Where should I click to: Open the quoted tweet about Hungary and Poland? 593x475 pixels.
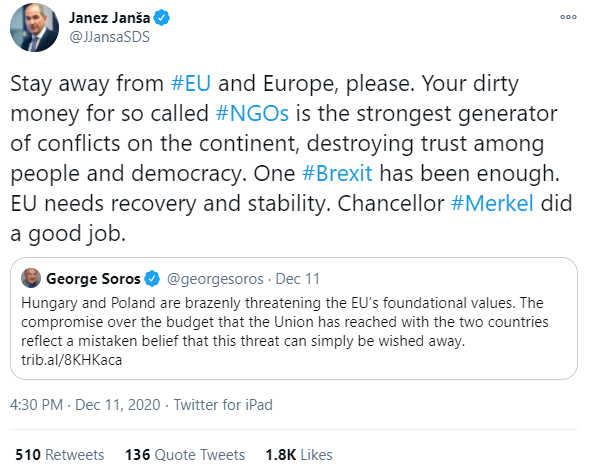pyautogui.click(x=294, y=318)
